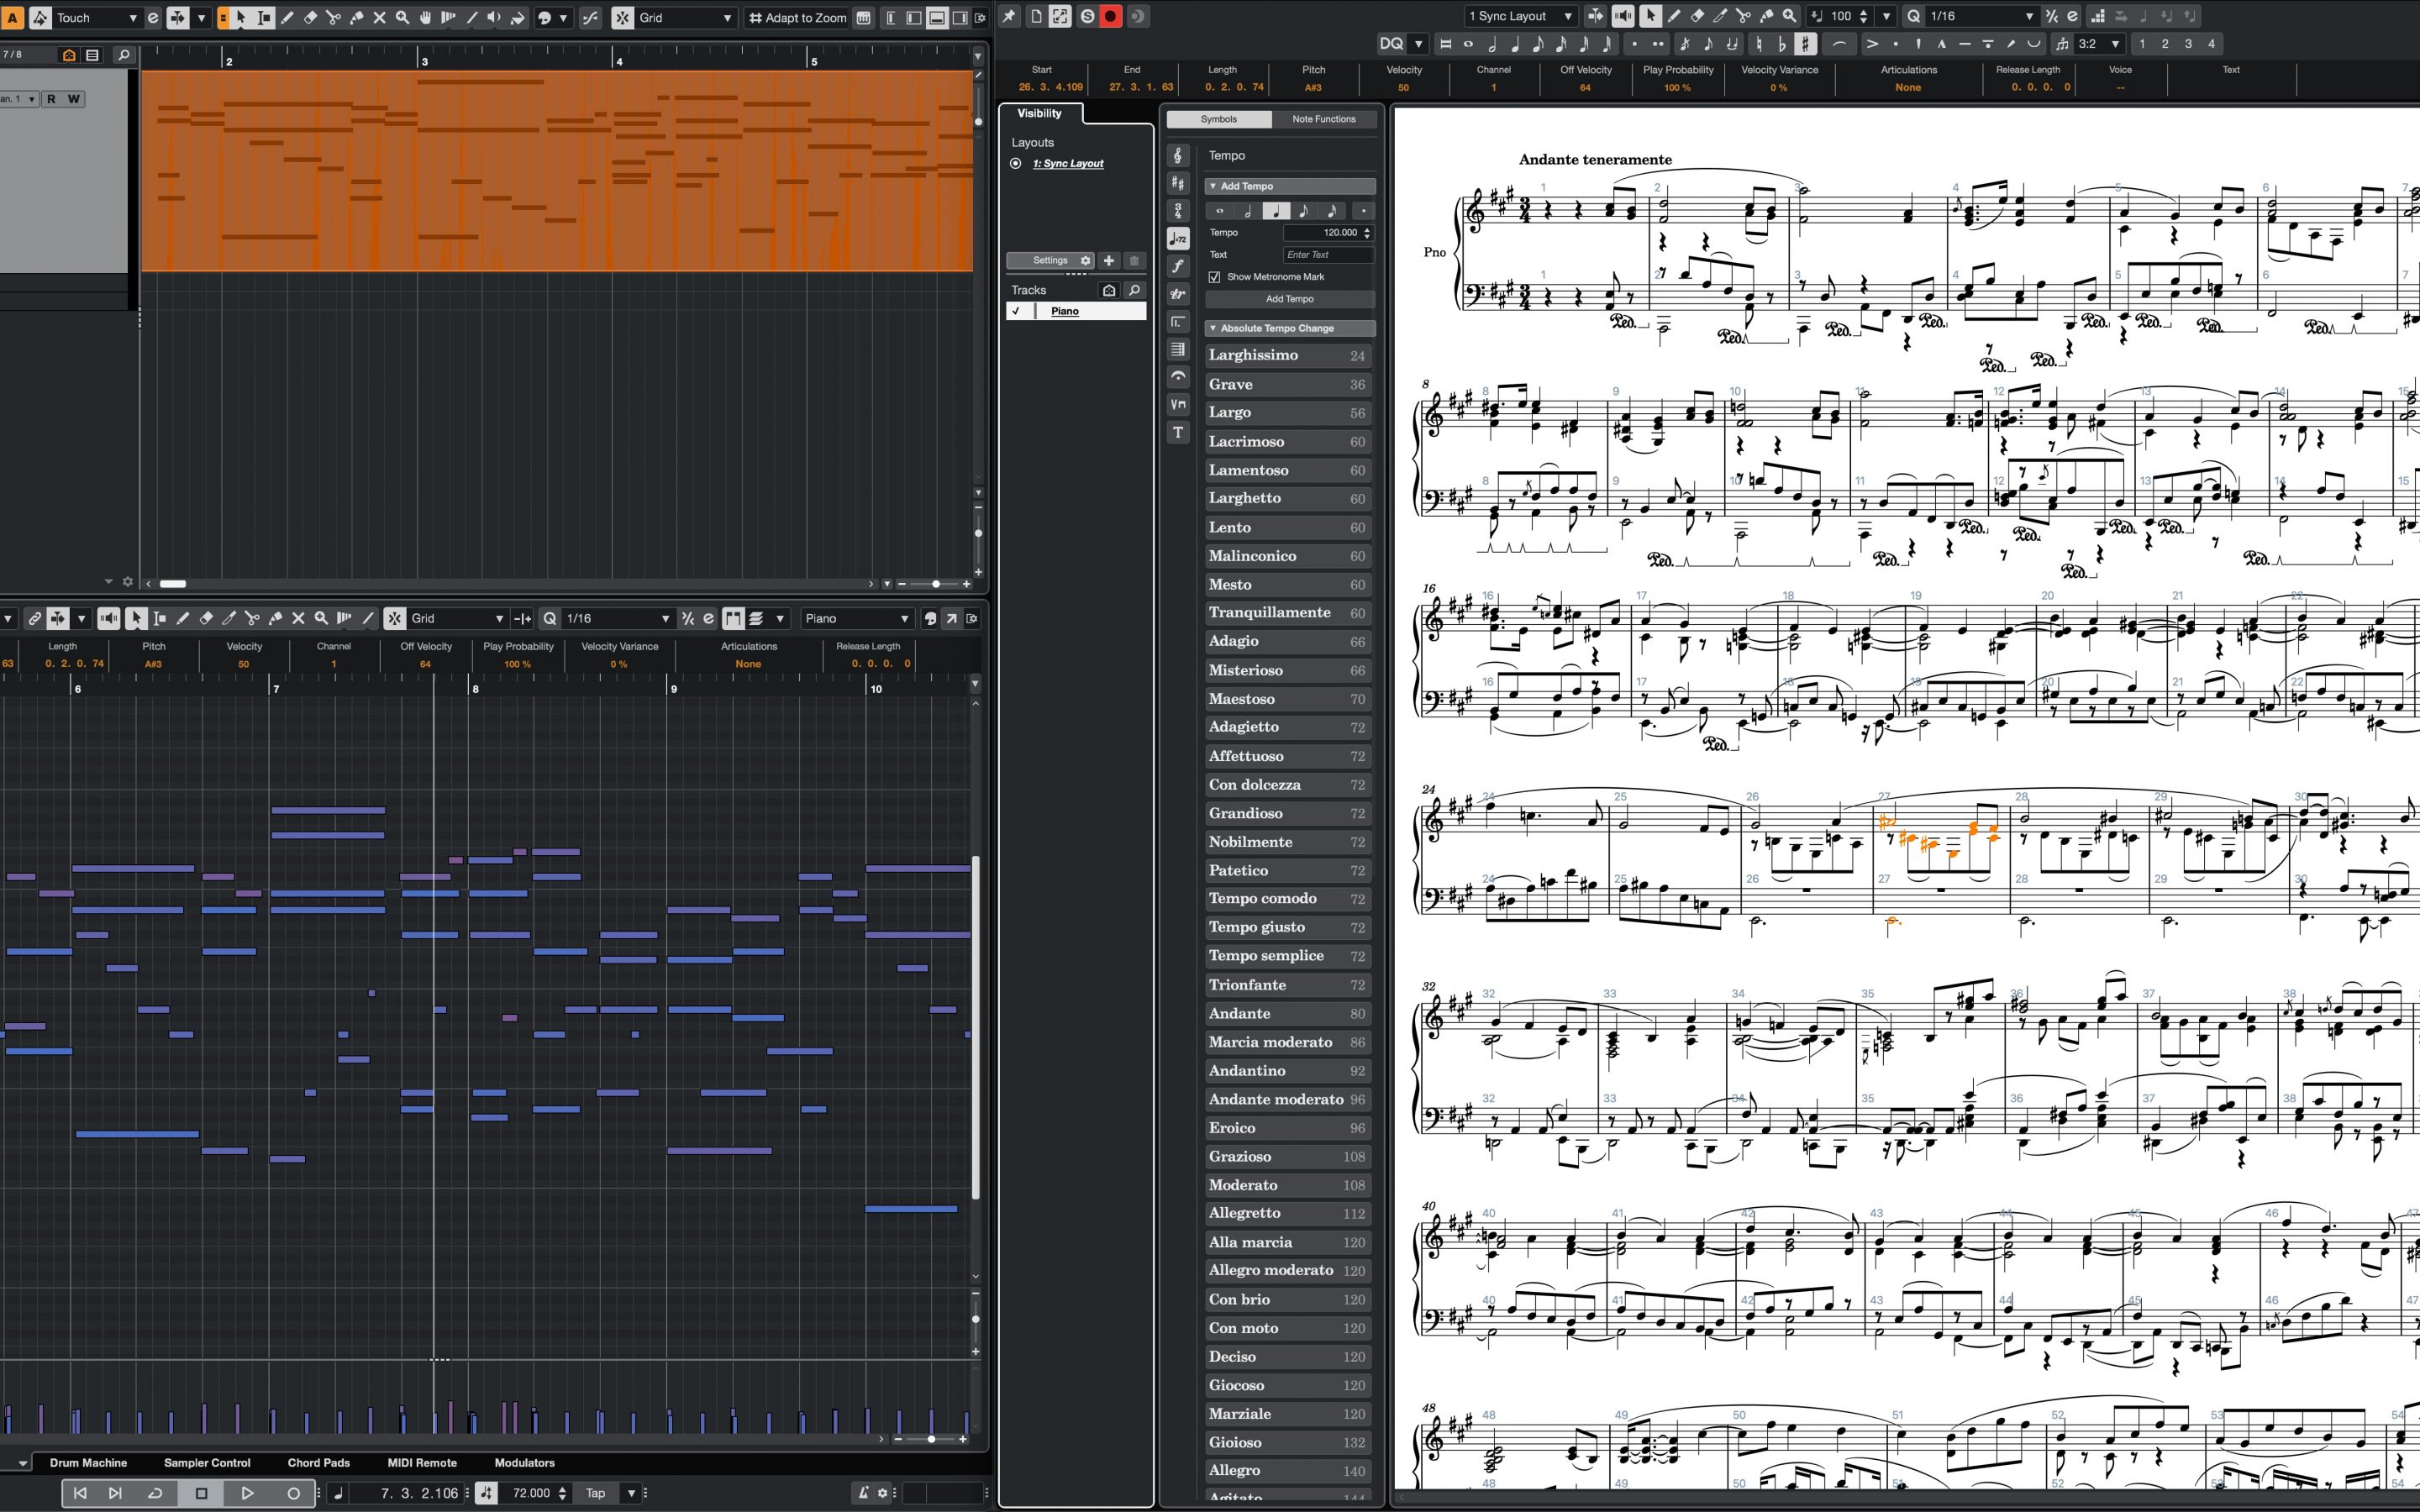2420x1512 pixels.
Task: Open the Chord Pads tab
Action: point(319,1462)
